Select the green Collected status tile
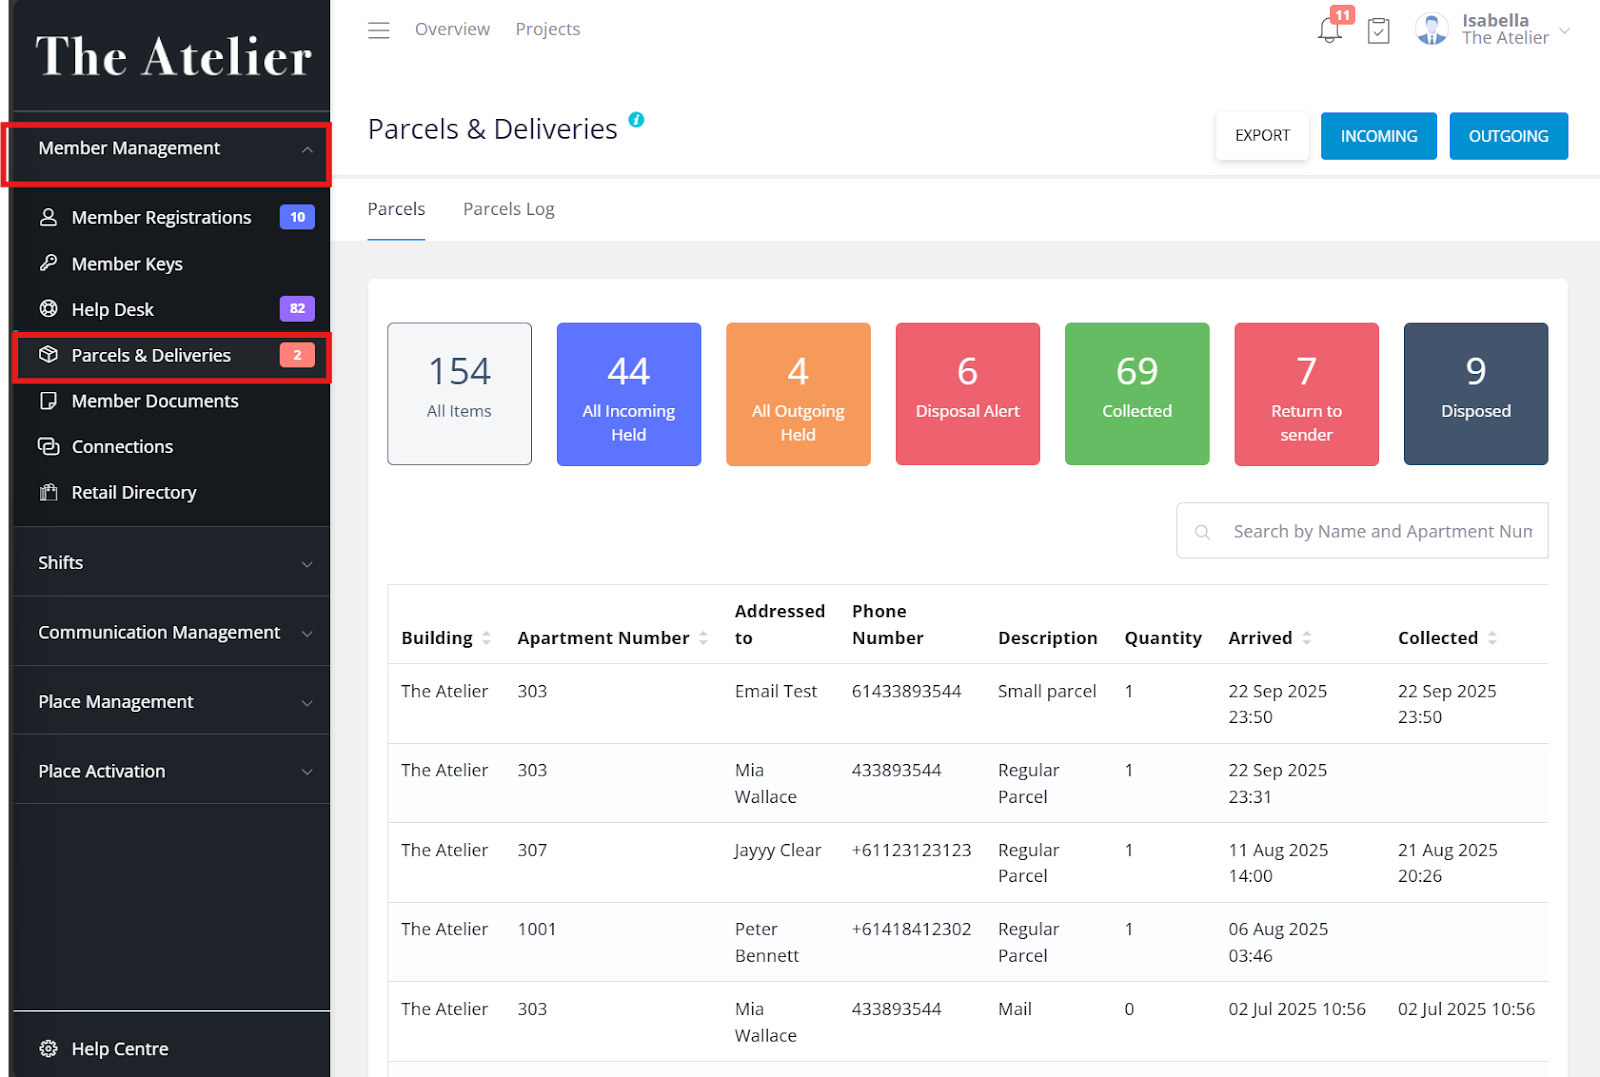The width and height of the screenshot is (1600, 1077). pos(1136,393)
